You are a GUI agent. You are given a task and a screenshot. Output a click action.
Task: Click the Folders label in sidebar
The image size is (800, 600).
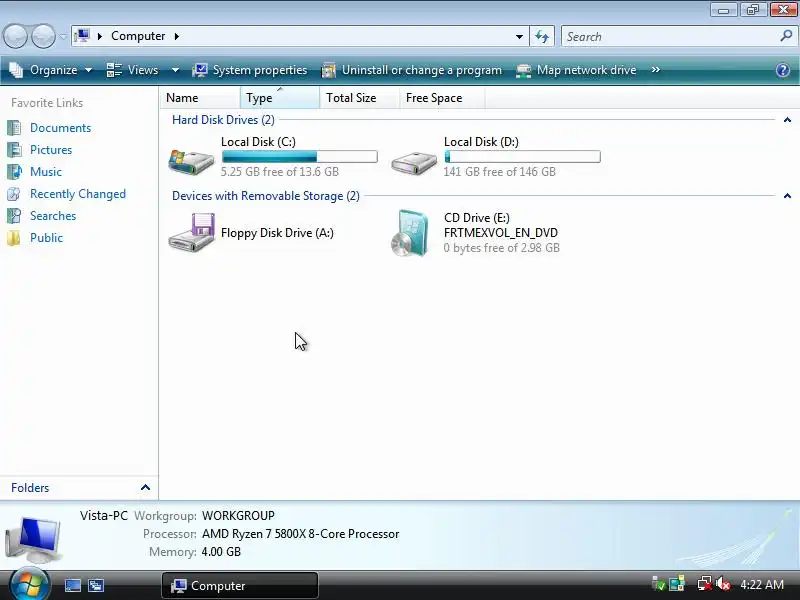click(x=30, y=488)
